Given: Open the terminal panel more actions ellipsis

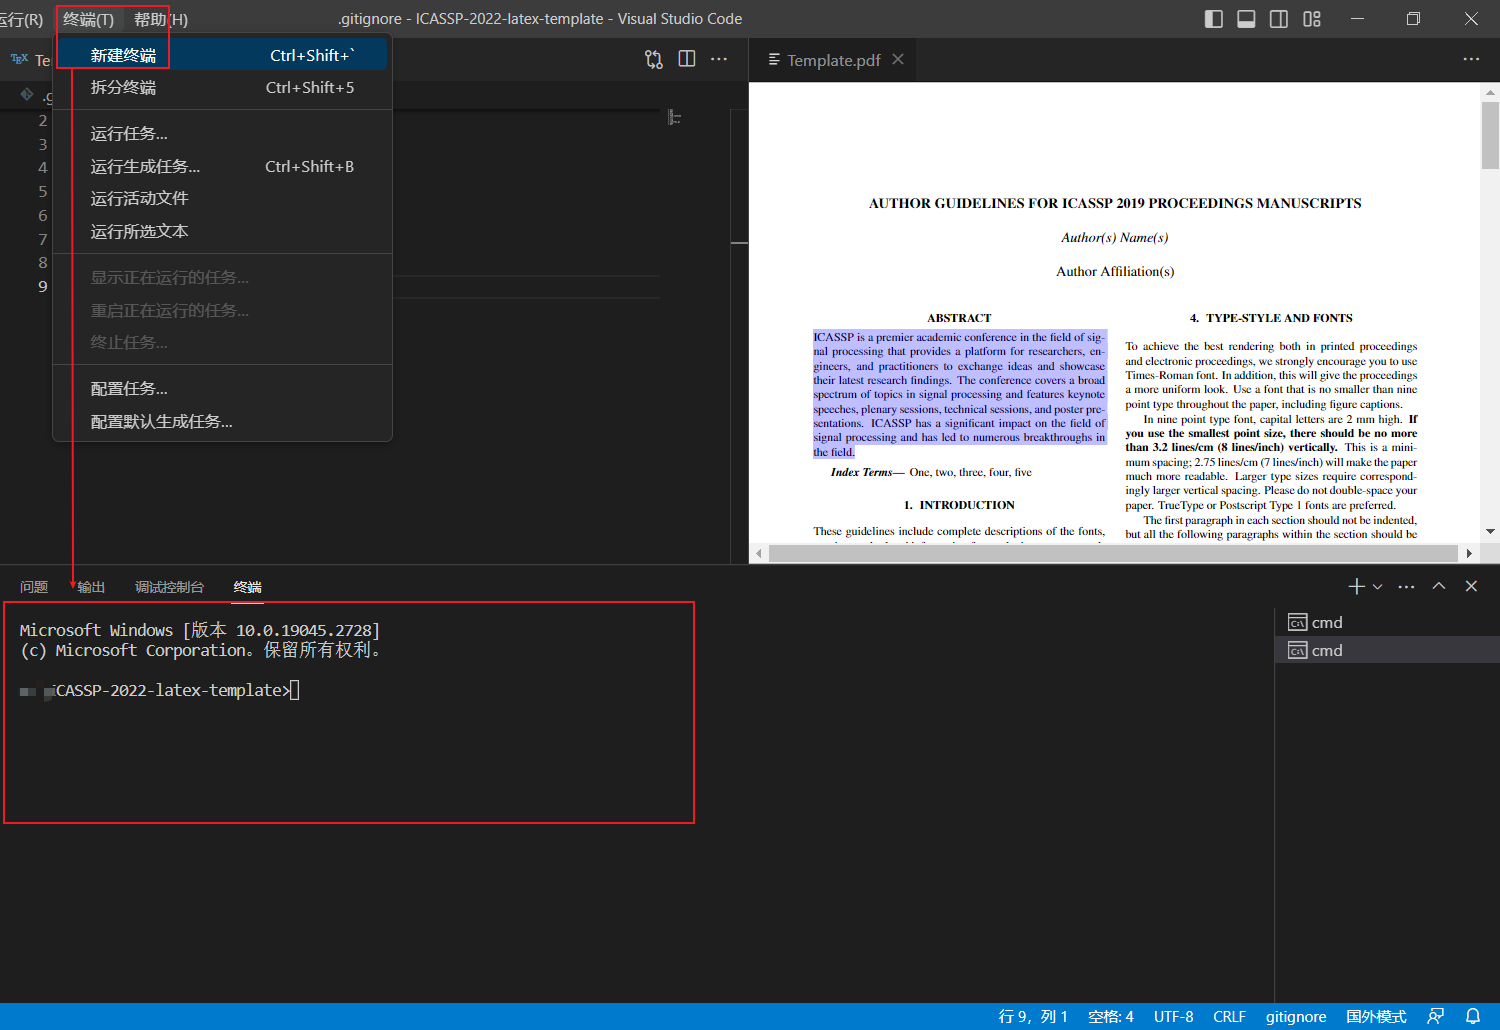Looking at the screenshot, I should pos(1406,586).
